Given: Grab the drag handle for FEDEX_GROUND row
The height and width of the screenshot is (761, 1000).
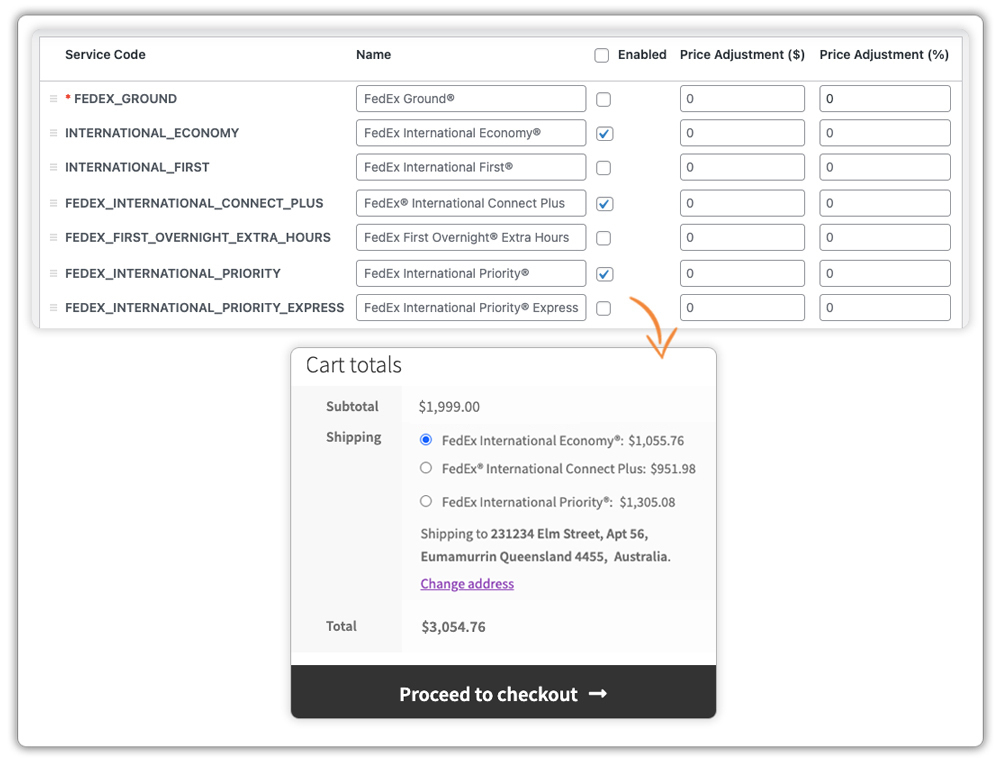Looking at the screenshot, I should point(54,99).
